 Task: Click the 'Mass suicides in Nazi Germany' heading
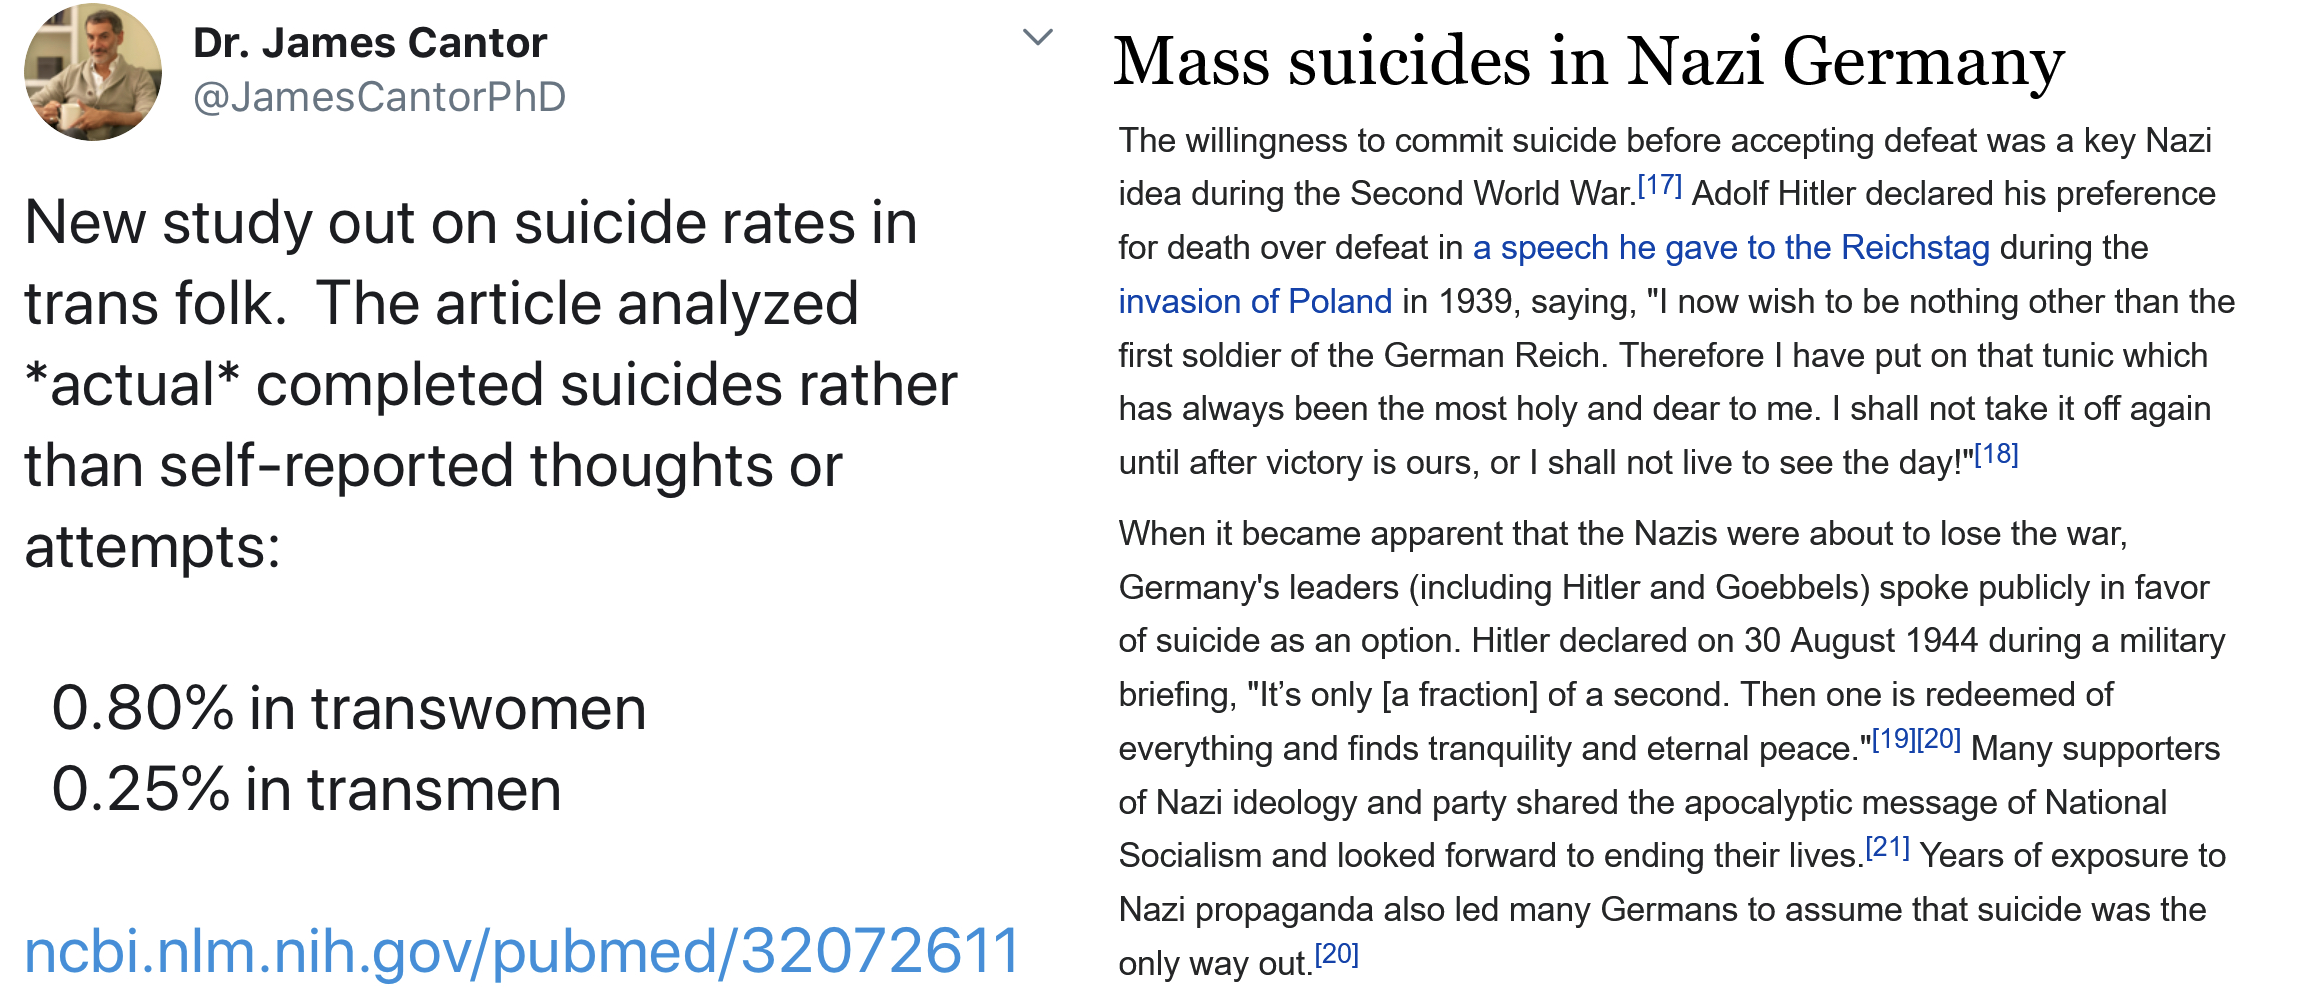pyautogui.click(x=1589, y=62)
